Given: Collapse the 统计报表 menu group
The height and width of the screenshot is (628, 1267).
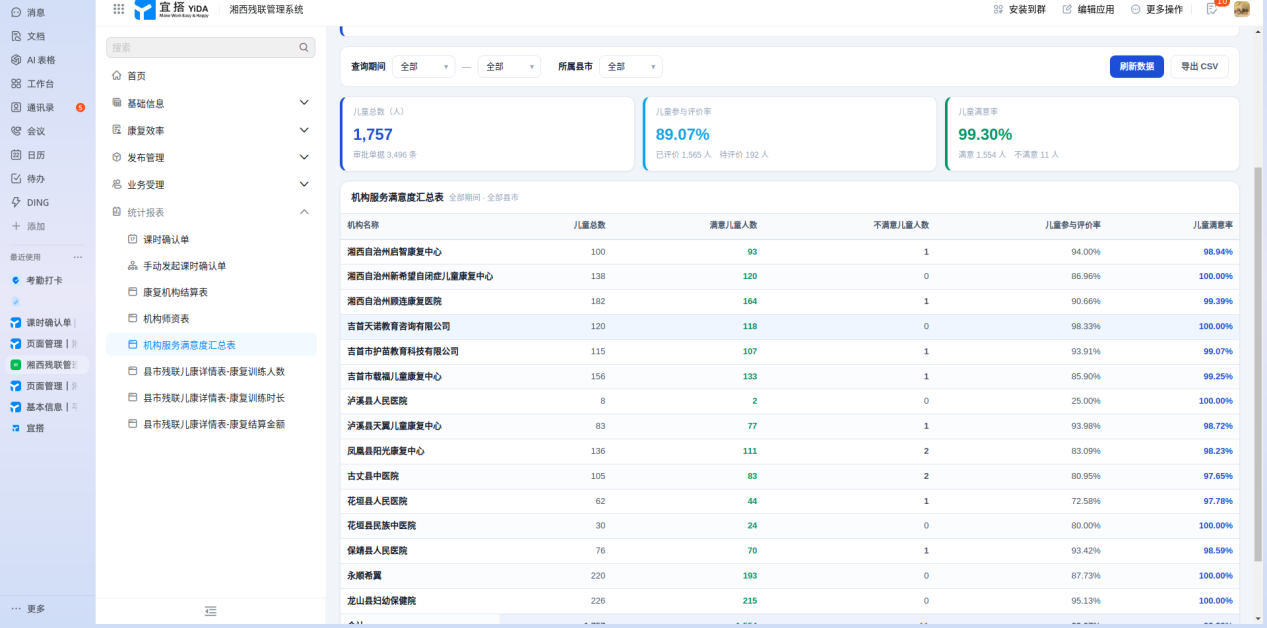Looking at the screenshot, I should (211, 212).
